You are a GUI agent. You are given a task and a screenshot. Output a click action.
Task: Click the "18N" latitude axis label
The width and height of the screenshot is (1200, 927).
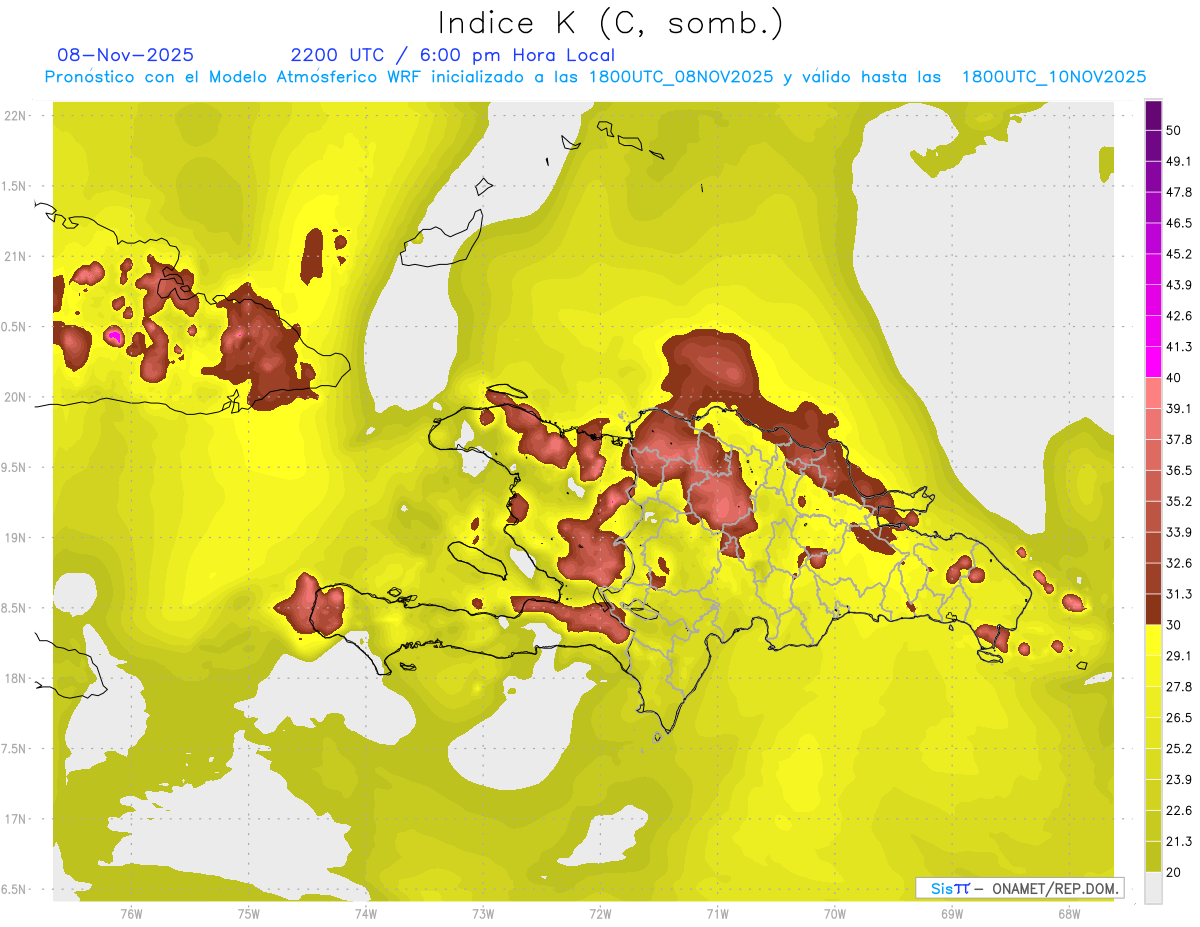click(x=15, y=678)
